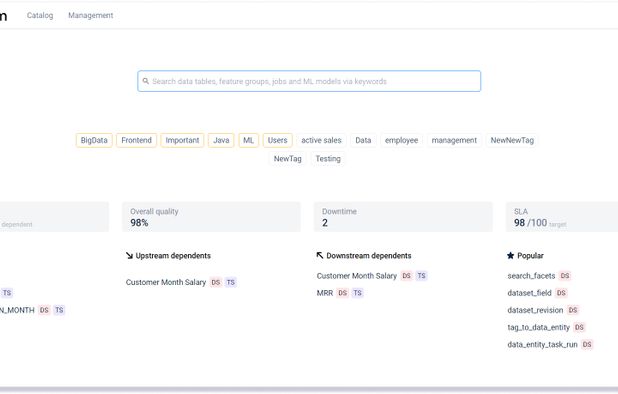Open the MRR entity link
The width and height of the screenshot is (618, 394).
[x=325, y=293]
